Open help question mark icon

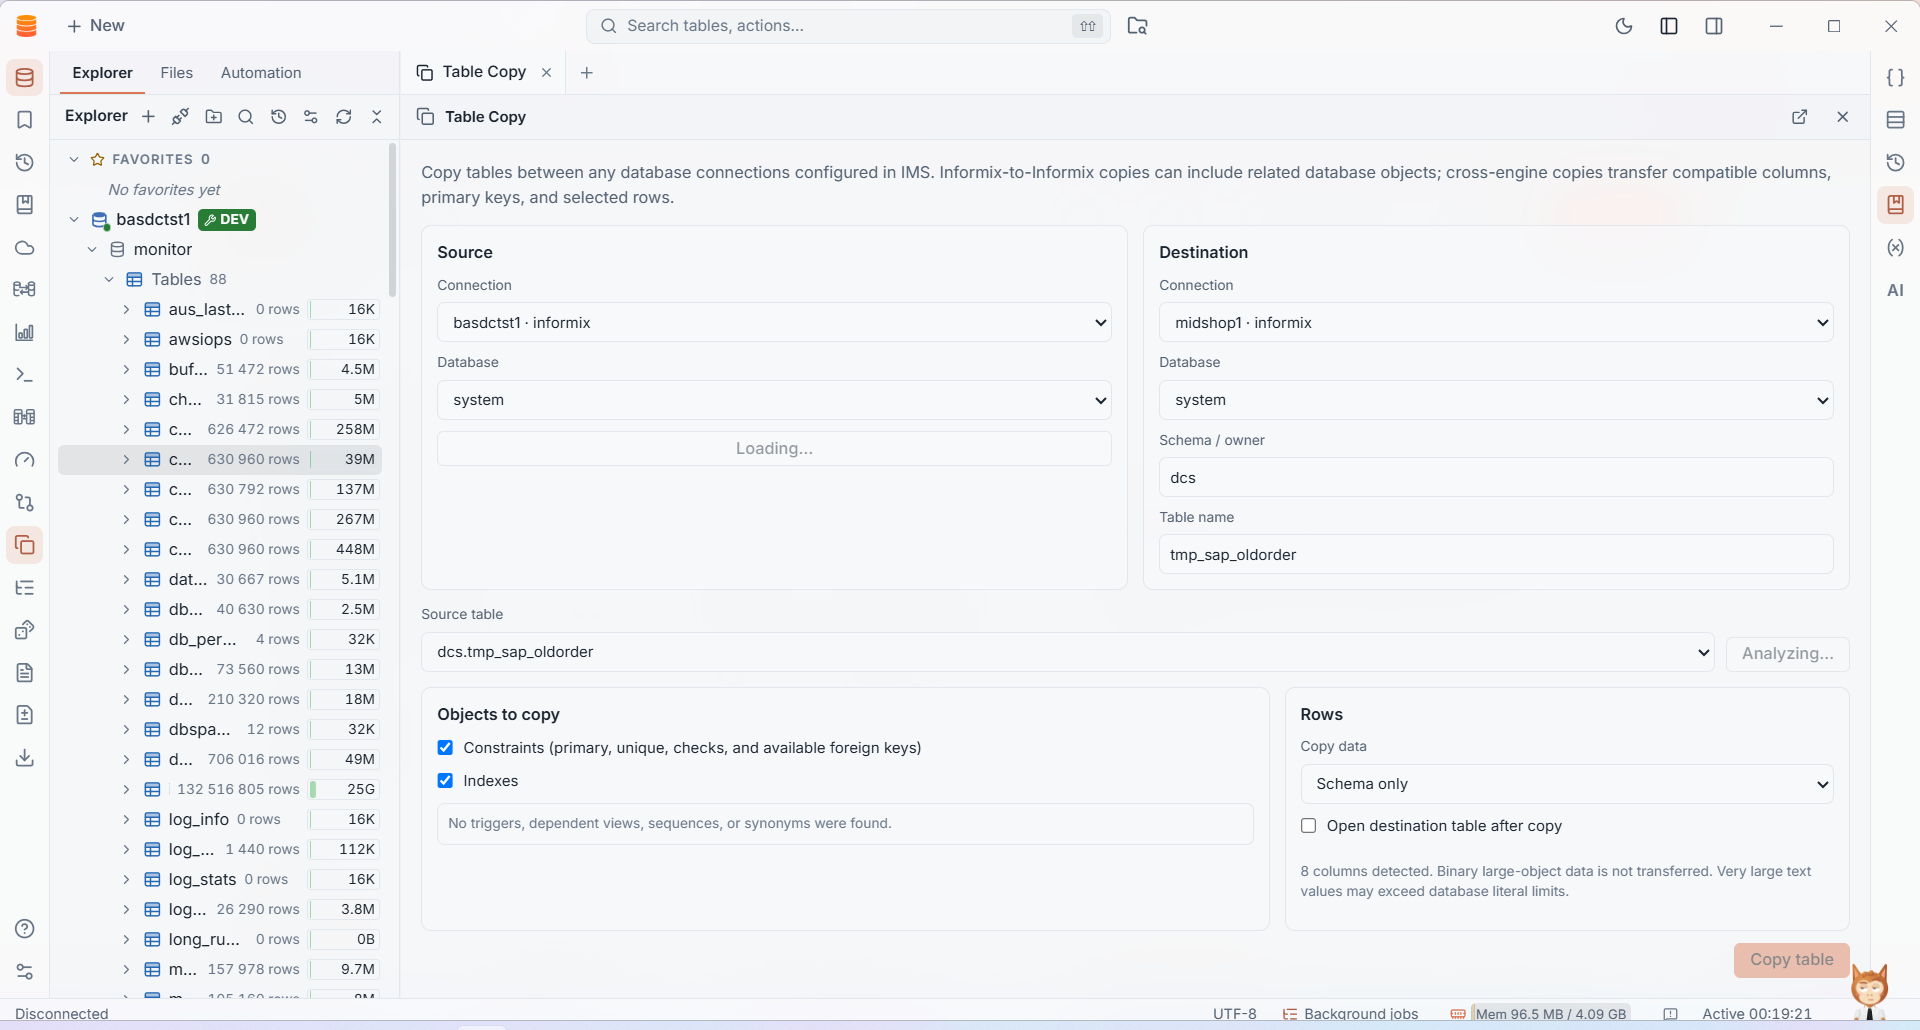click(x=25, y=929)
